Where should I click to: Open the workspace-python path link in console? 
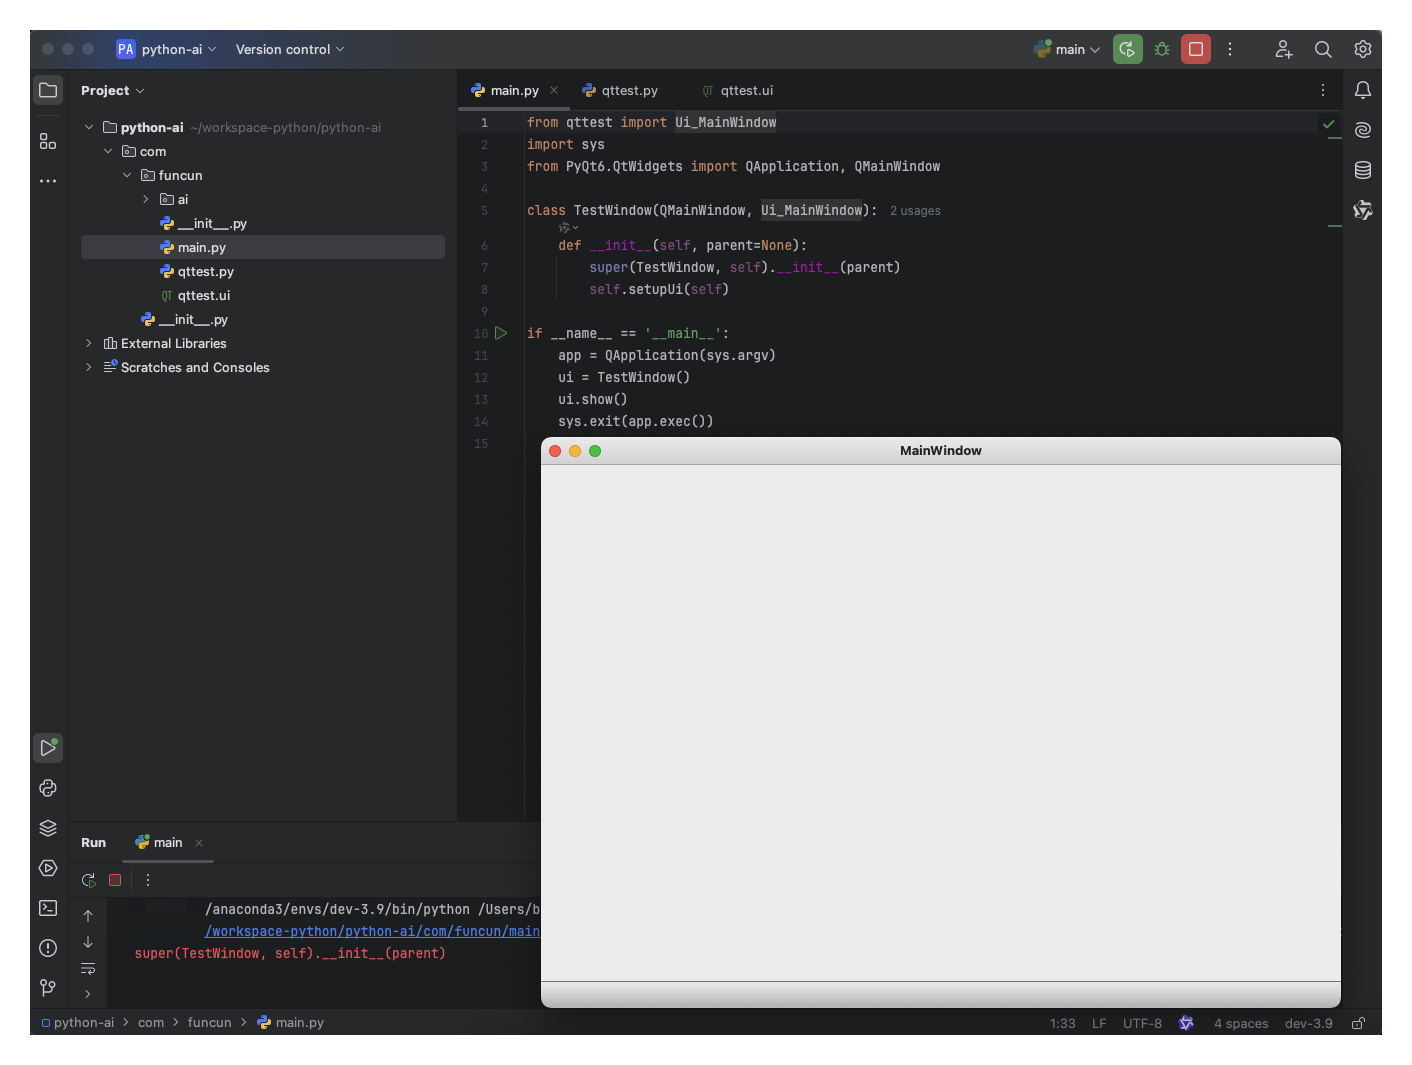click(372, 931)
